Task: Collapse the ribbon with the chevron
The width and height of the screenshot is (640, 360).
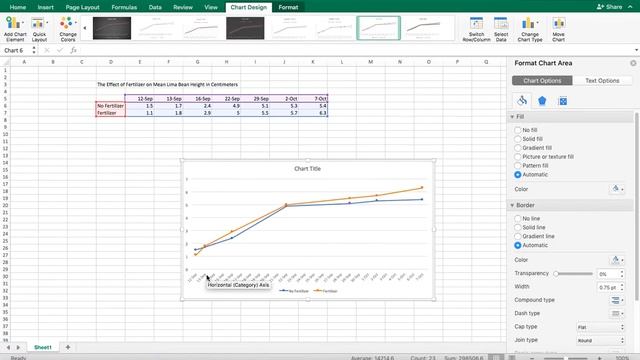Action: (x=631, y=7)
